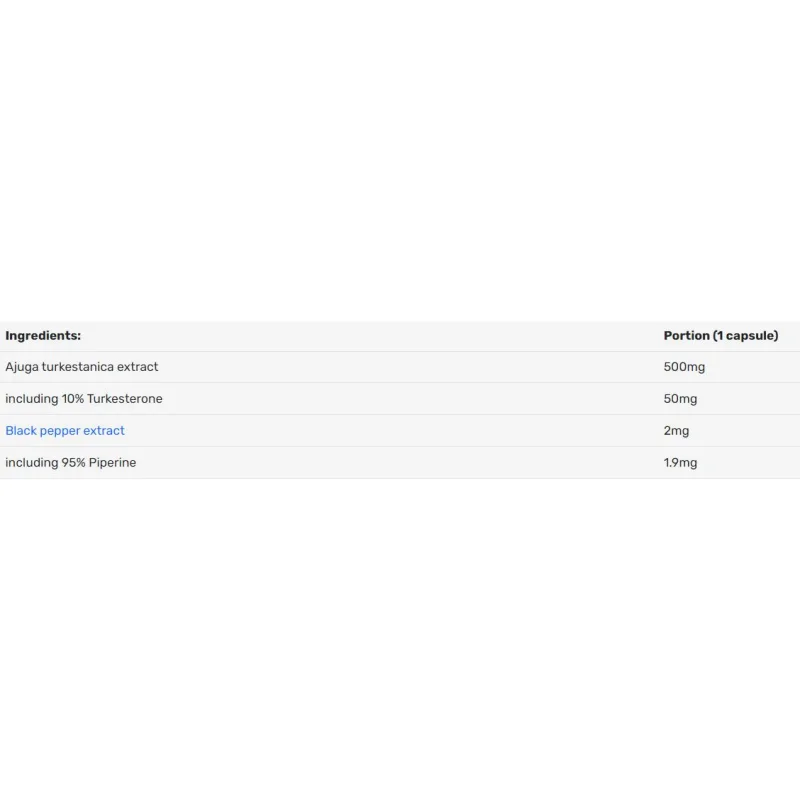800x800 pixels.
Task: Select the Ajuga turkestanica extract text
Action: pyautogui.click(x=82, y=367)
